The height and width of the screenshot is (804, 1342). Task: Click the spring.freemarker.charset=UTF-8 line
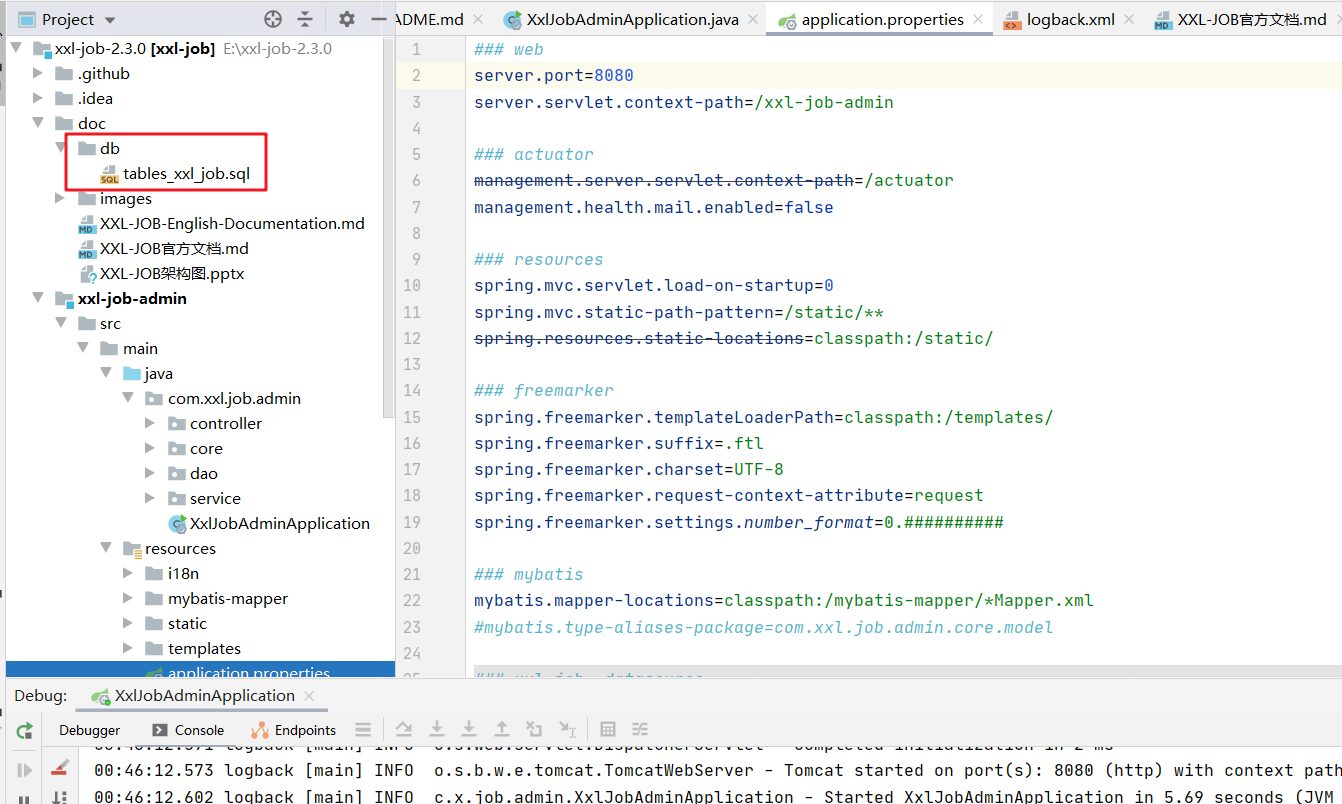point(629,469)
